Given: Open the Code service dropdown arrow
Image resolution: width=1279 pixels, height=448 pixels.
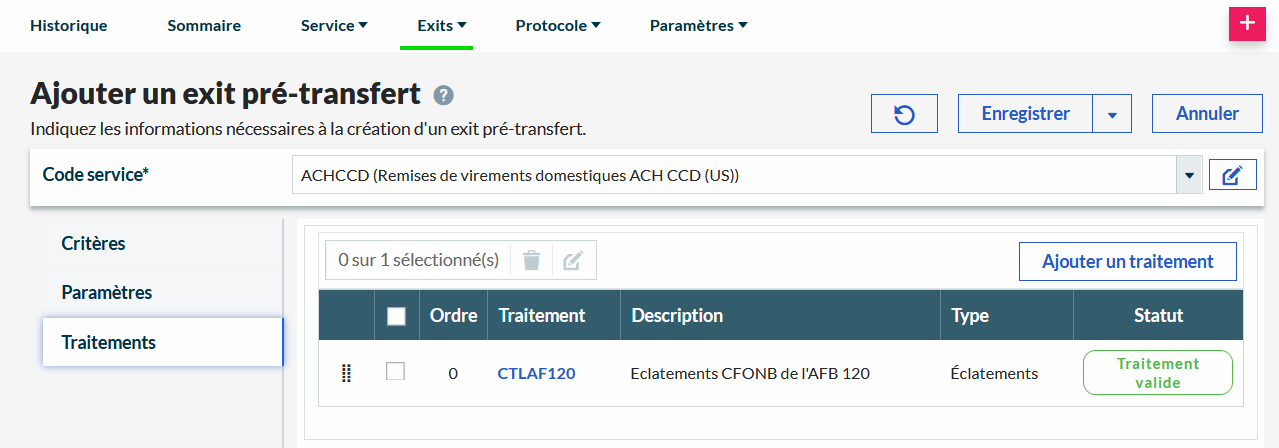Looking at the screenshot, I should pos(1189,176).
